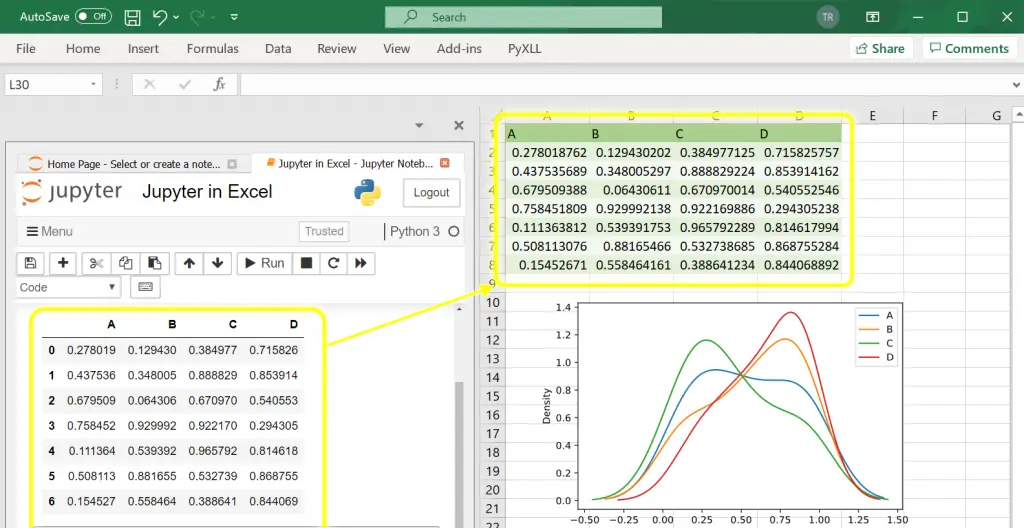The image size is (1024, 528).
Task: Switch to the Home ribbon tab
Action: pos(83,48)
